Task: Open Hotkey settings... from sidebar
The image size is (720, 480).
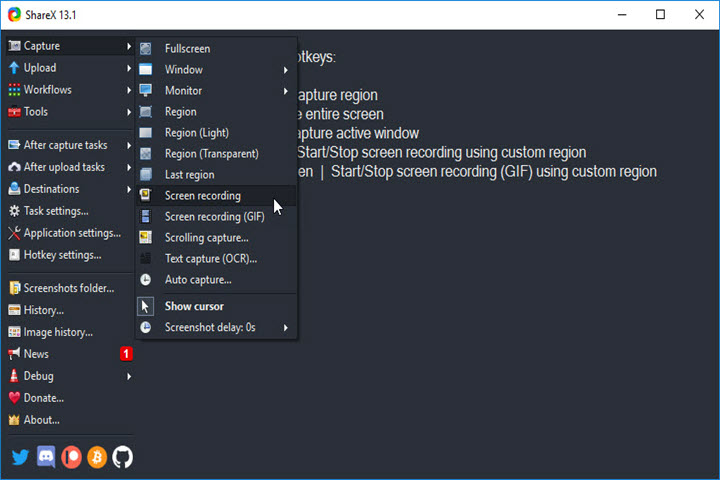Action: 70,255
